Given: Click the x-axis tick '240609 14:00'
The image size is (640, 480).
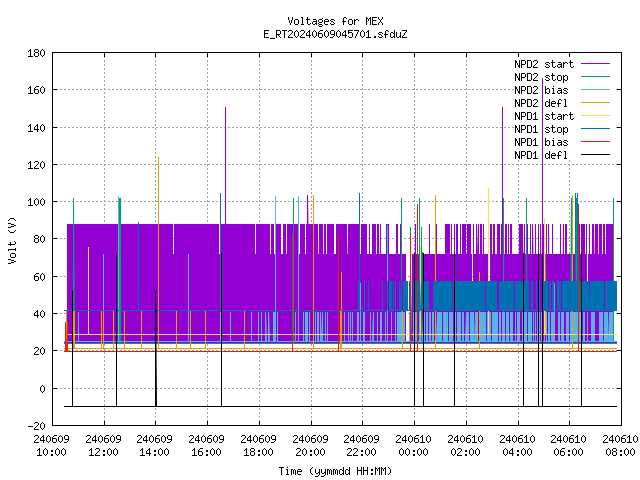Looking at the screenshot, I should [x=155, y=446].
